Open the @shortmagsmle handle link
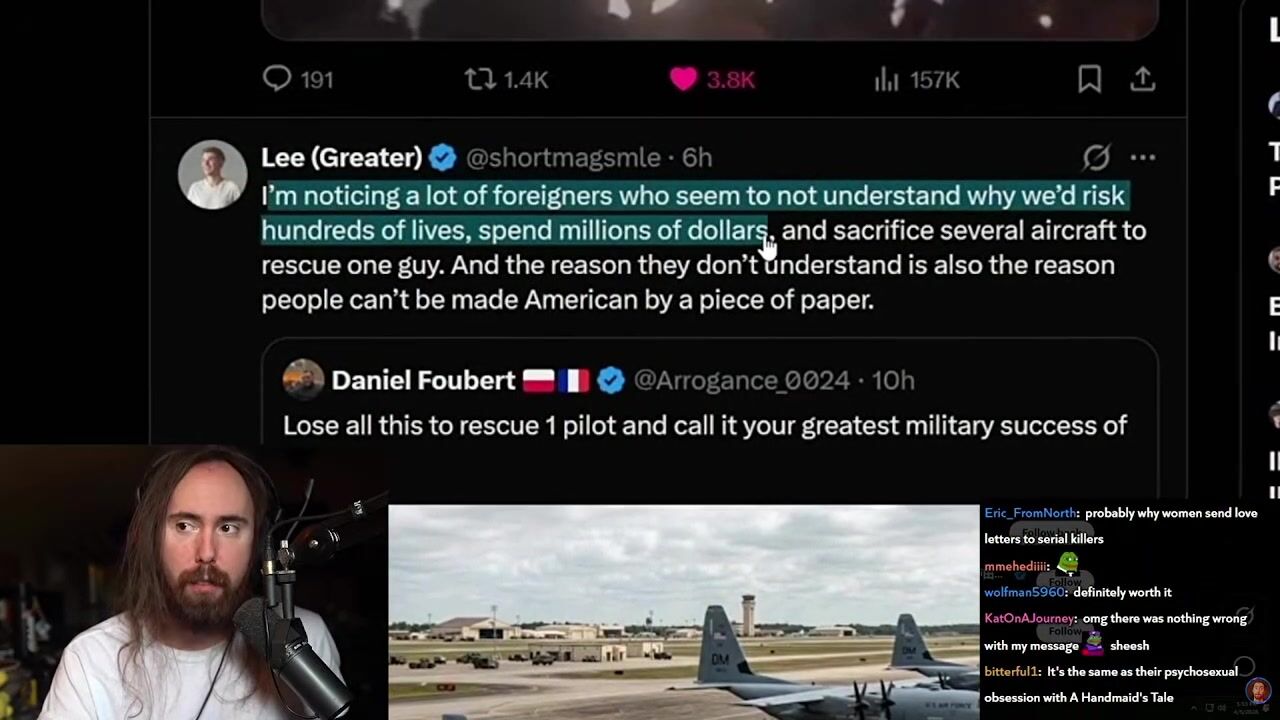 (563, 157)
